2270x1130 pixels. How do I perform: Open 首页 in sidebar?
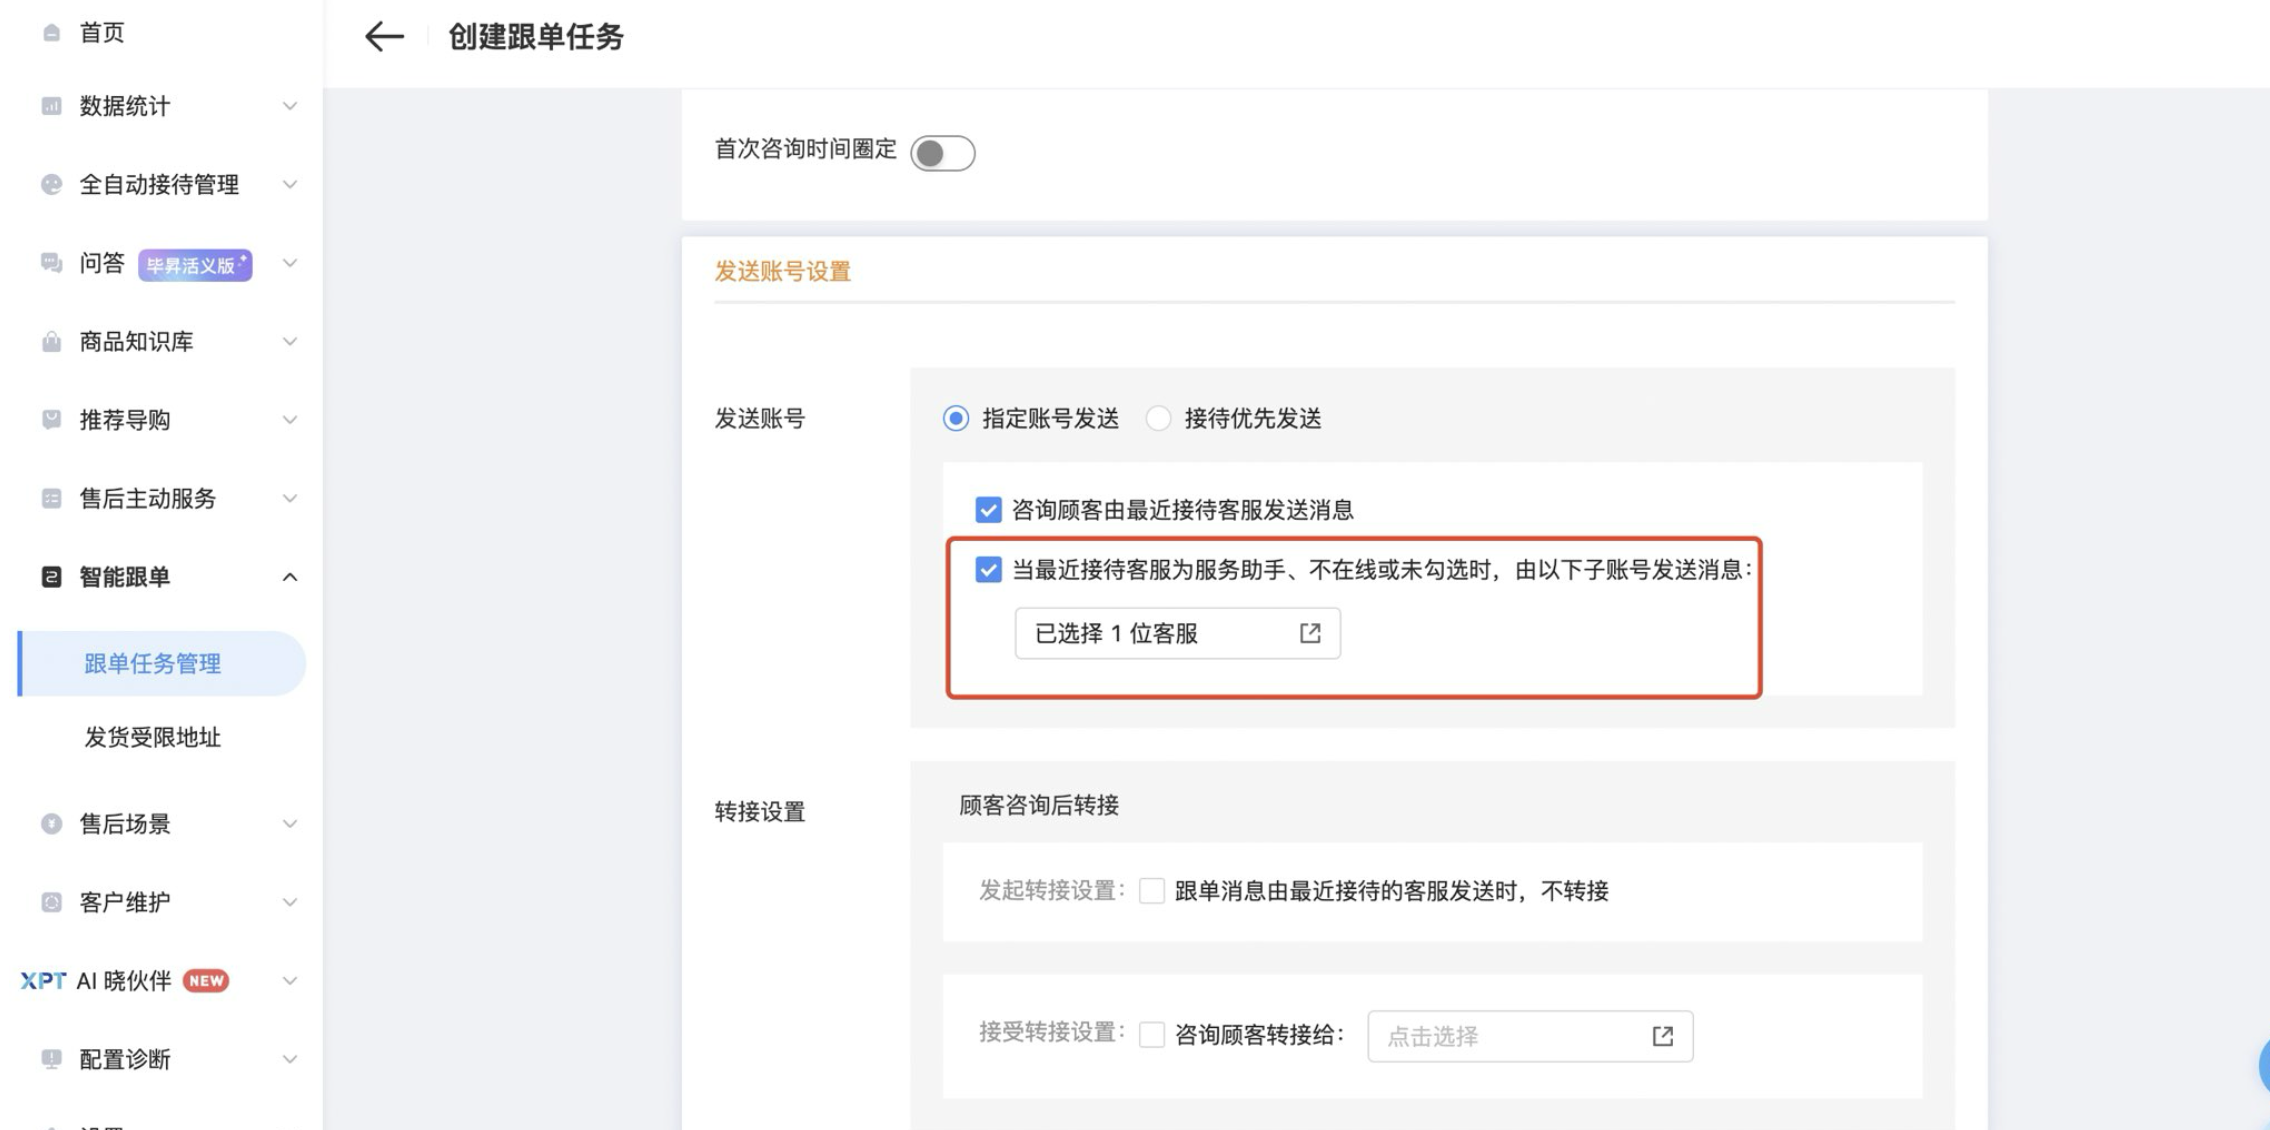[x=102, y=33]
